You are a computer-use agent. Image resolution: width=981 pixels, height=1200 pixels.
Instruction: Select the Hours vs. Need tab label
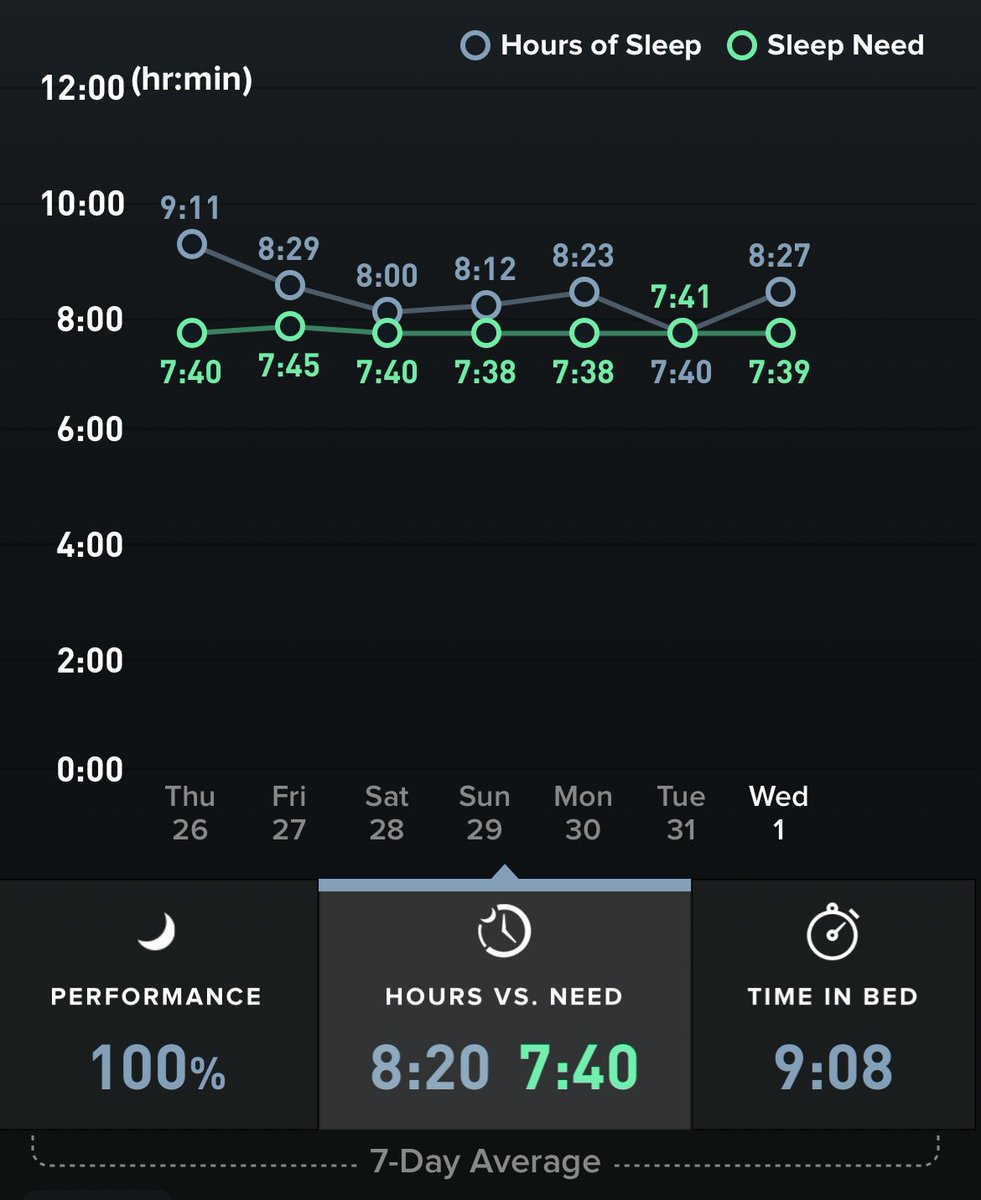504,997
